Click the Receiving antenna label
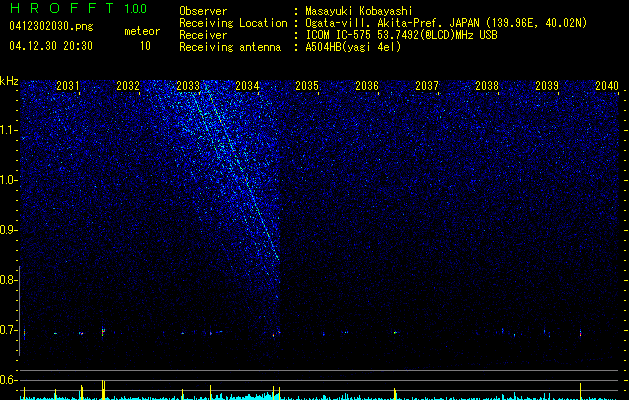Screen dimensions: 629x400 230,47
